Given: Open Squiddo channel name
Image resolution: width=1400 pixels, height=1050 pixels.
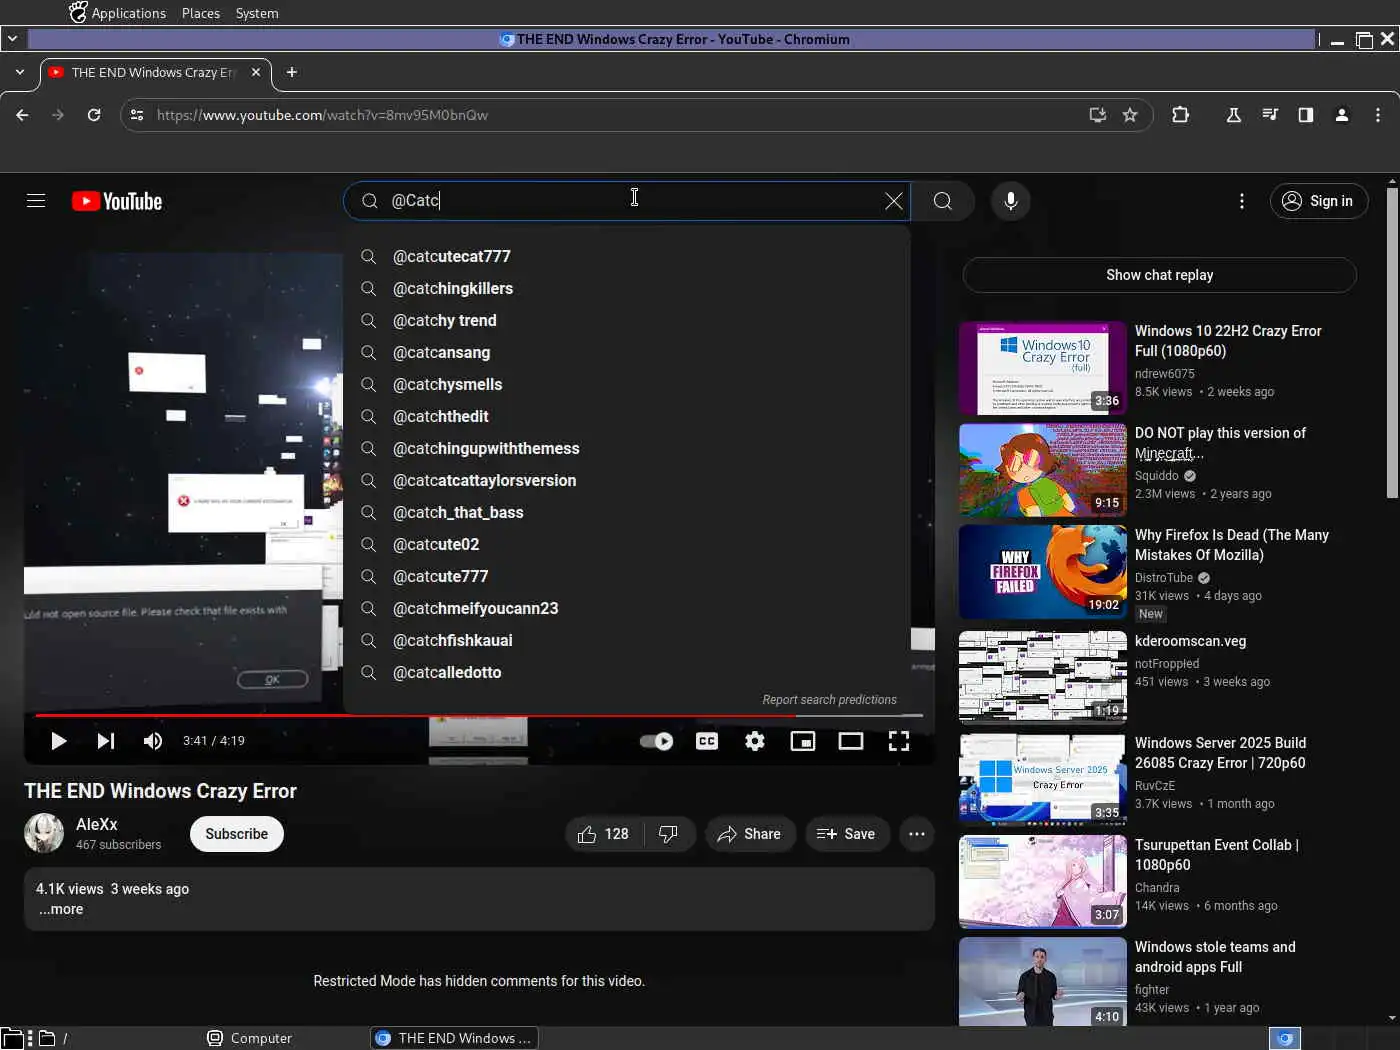Looking at the screenshot, I should [x=1157, y=476].
